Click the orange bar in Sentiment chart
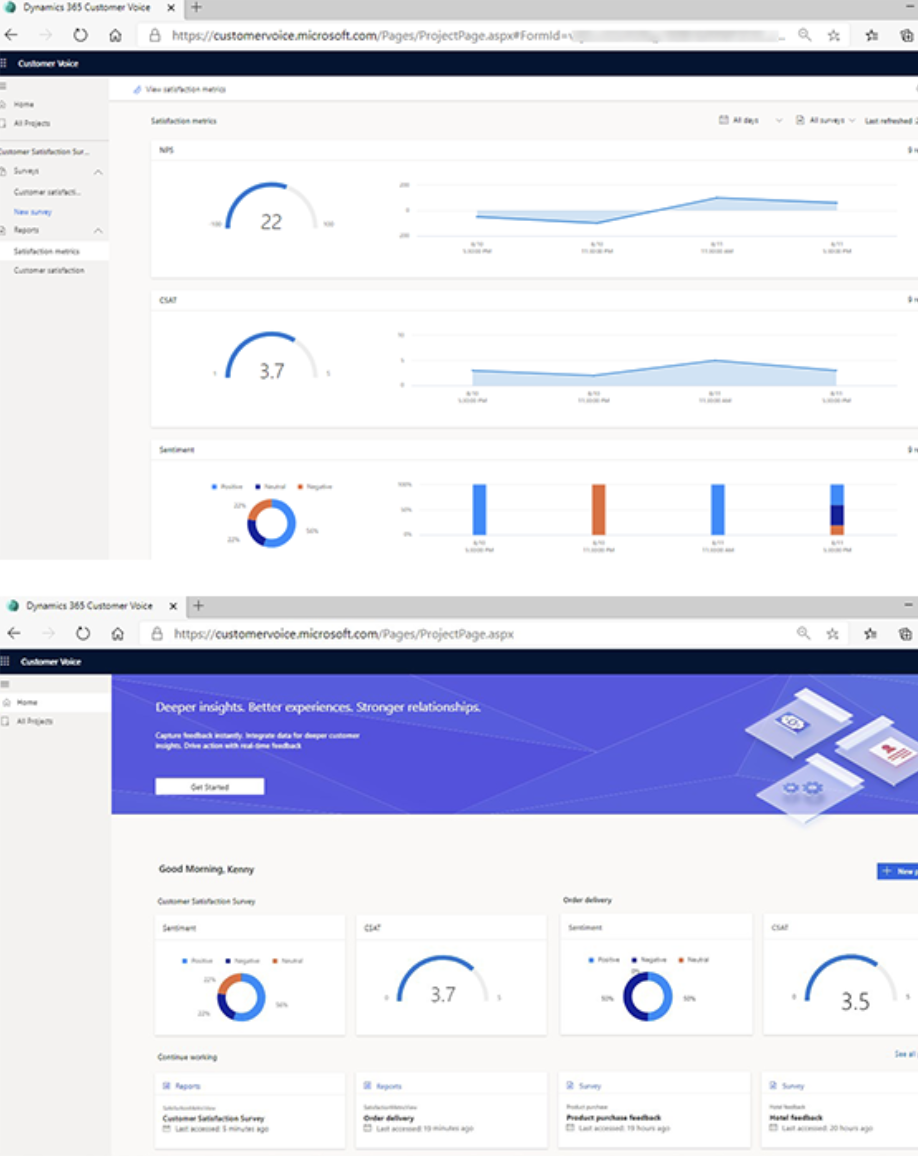The width and height of the screenshot is (918, 1156). [599, 509]
